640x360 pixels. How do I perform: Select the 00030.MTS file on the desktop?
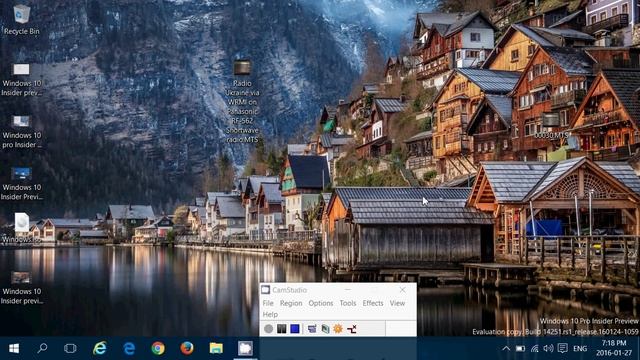point(551,126)
